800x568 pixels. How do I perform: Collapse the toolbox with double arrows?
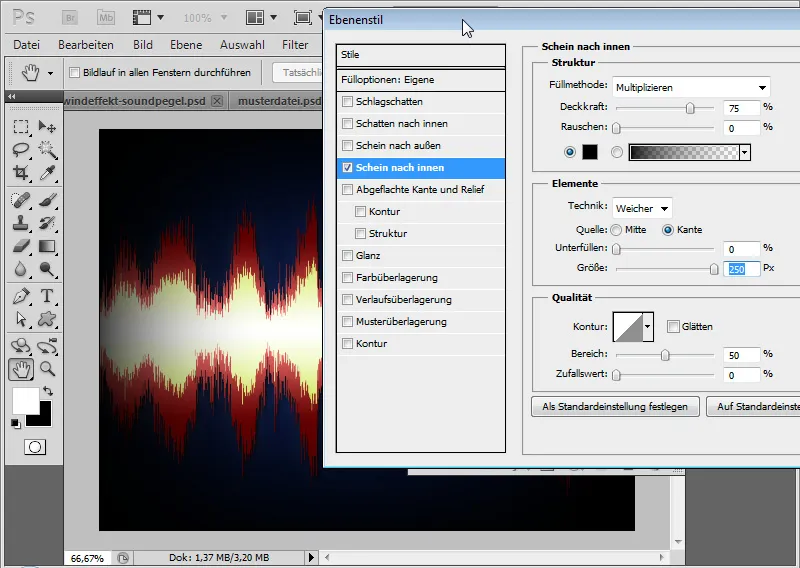coord(11,96)
